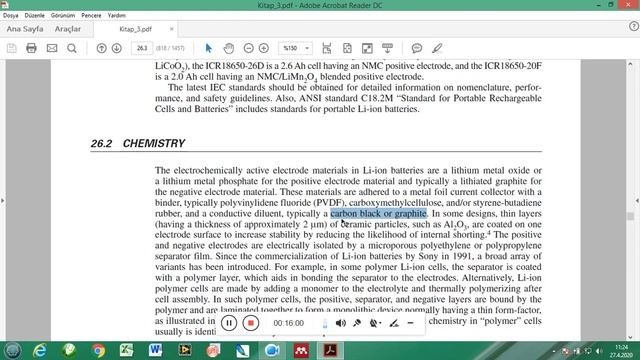Open the Dosya menu
Viewport: 640px width, 360px height.
tap(11, 15)
